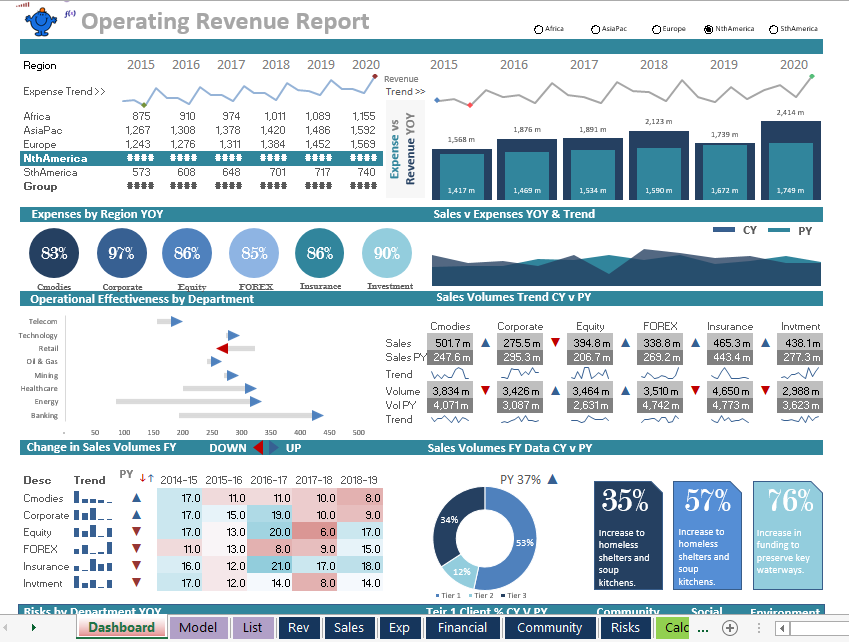
Task: Click the 57% homeless shelters card
Action: 707,535
